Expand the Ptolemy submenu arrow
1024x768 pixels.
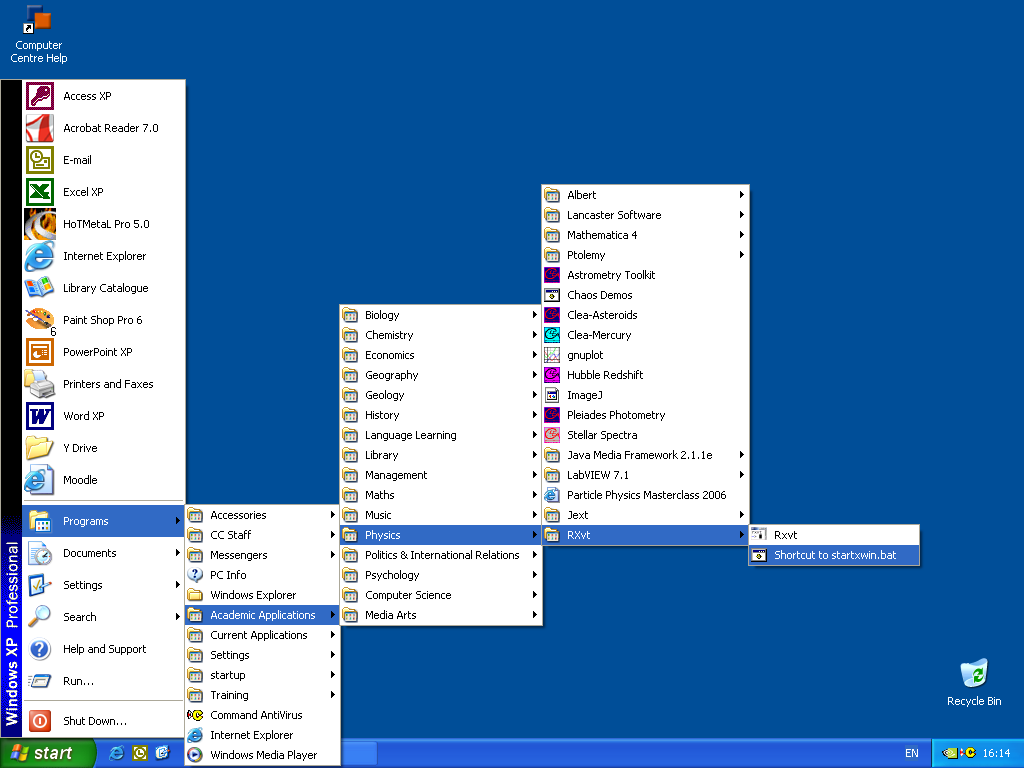coord(741,255)
